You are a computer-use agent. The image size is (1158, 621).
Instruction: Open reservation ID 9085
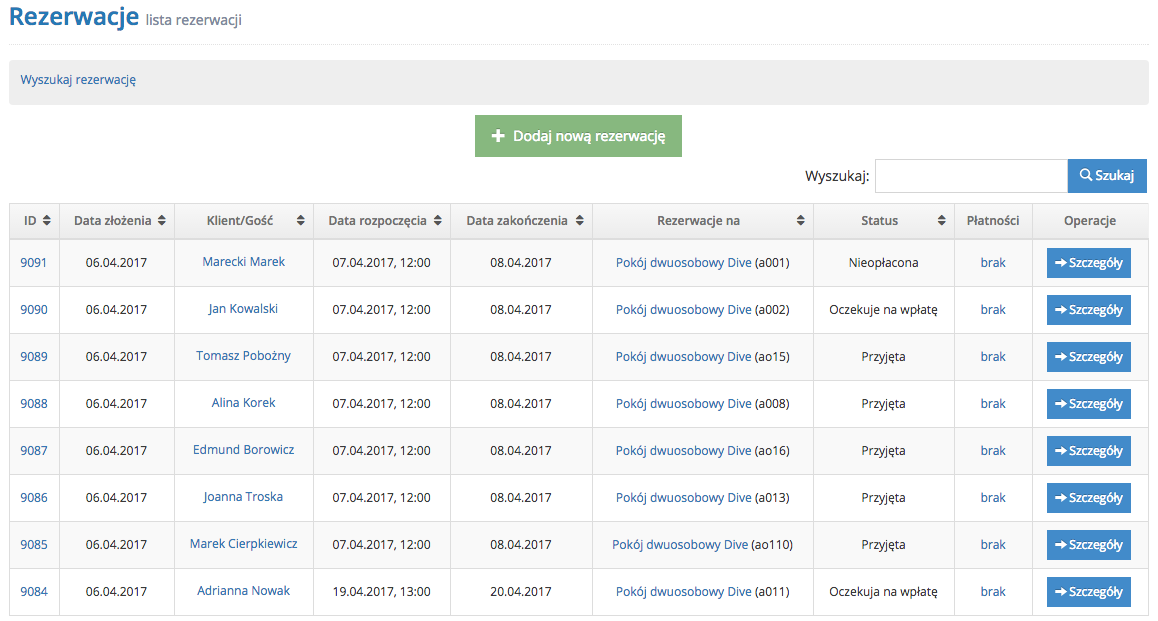pyautogui.click(x=34, y=545)
